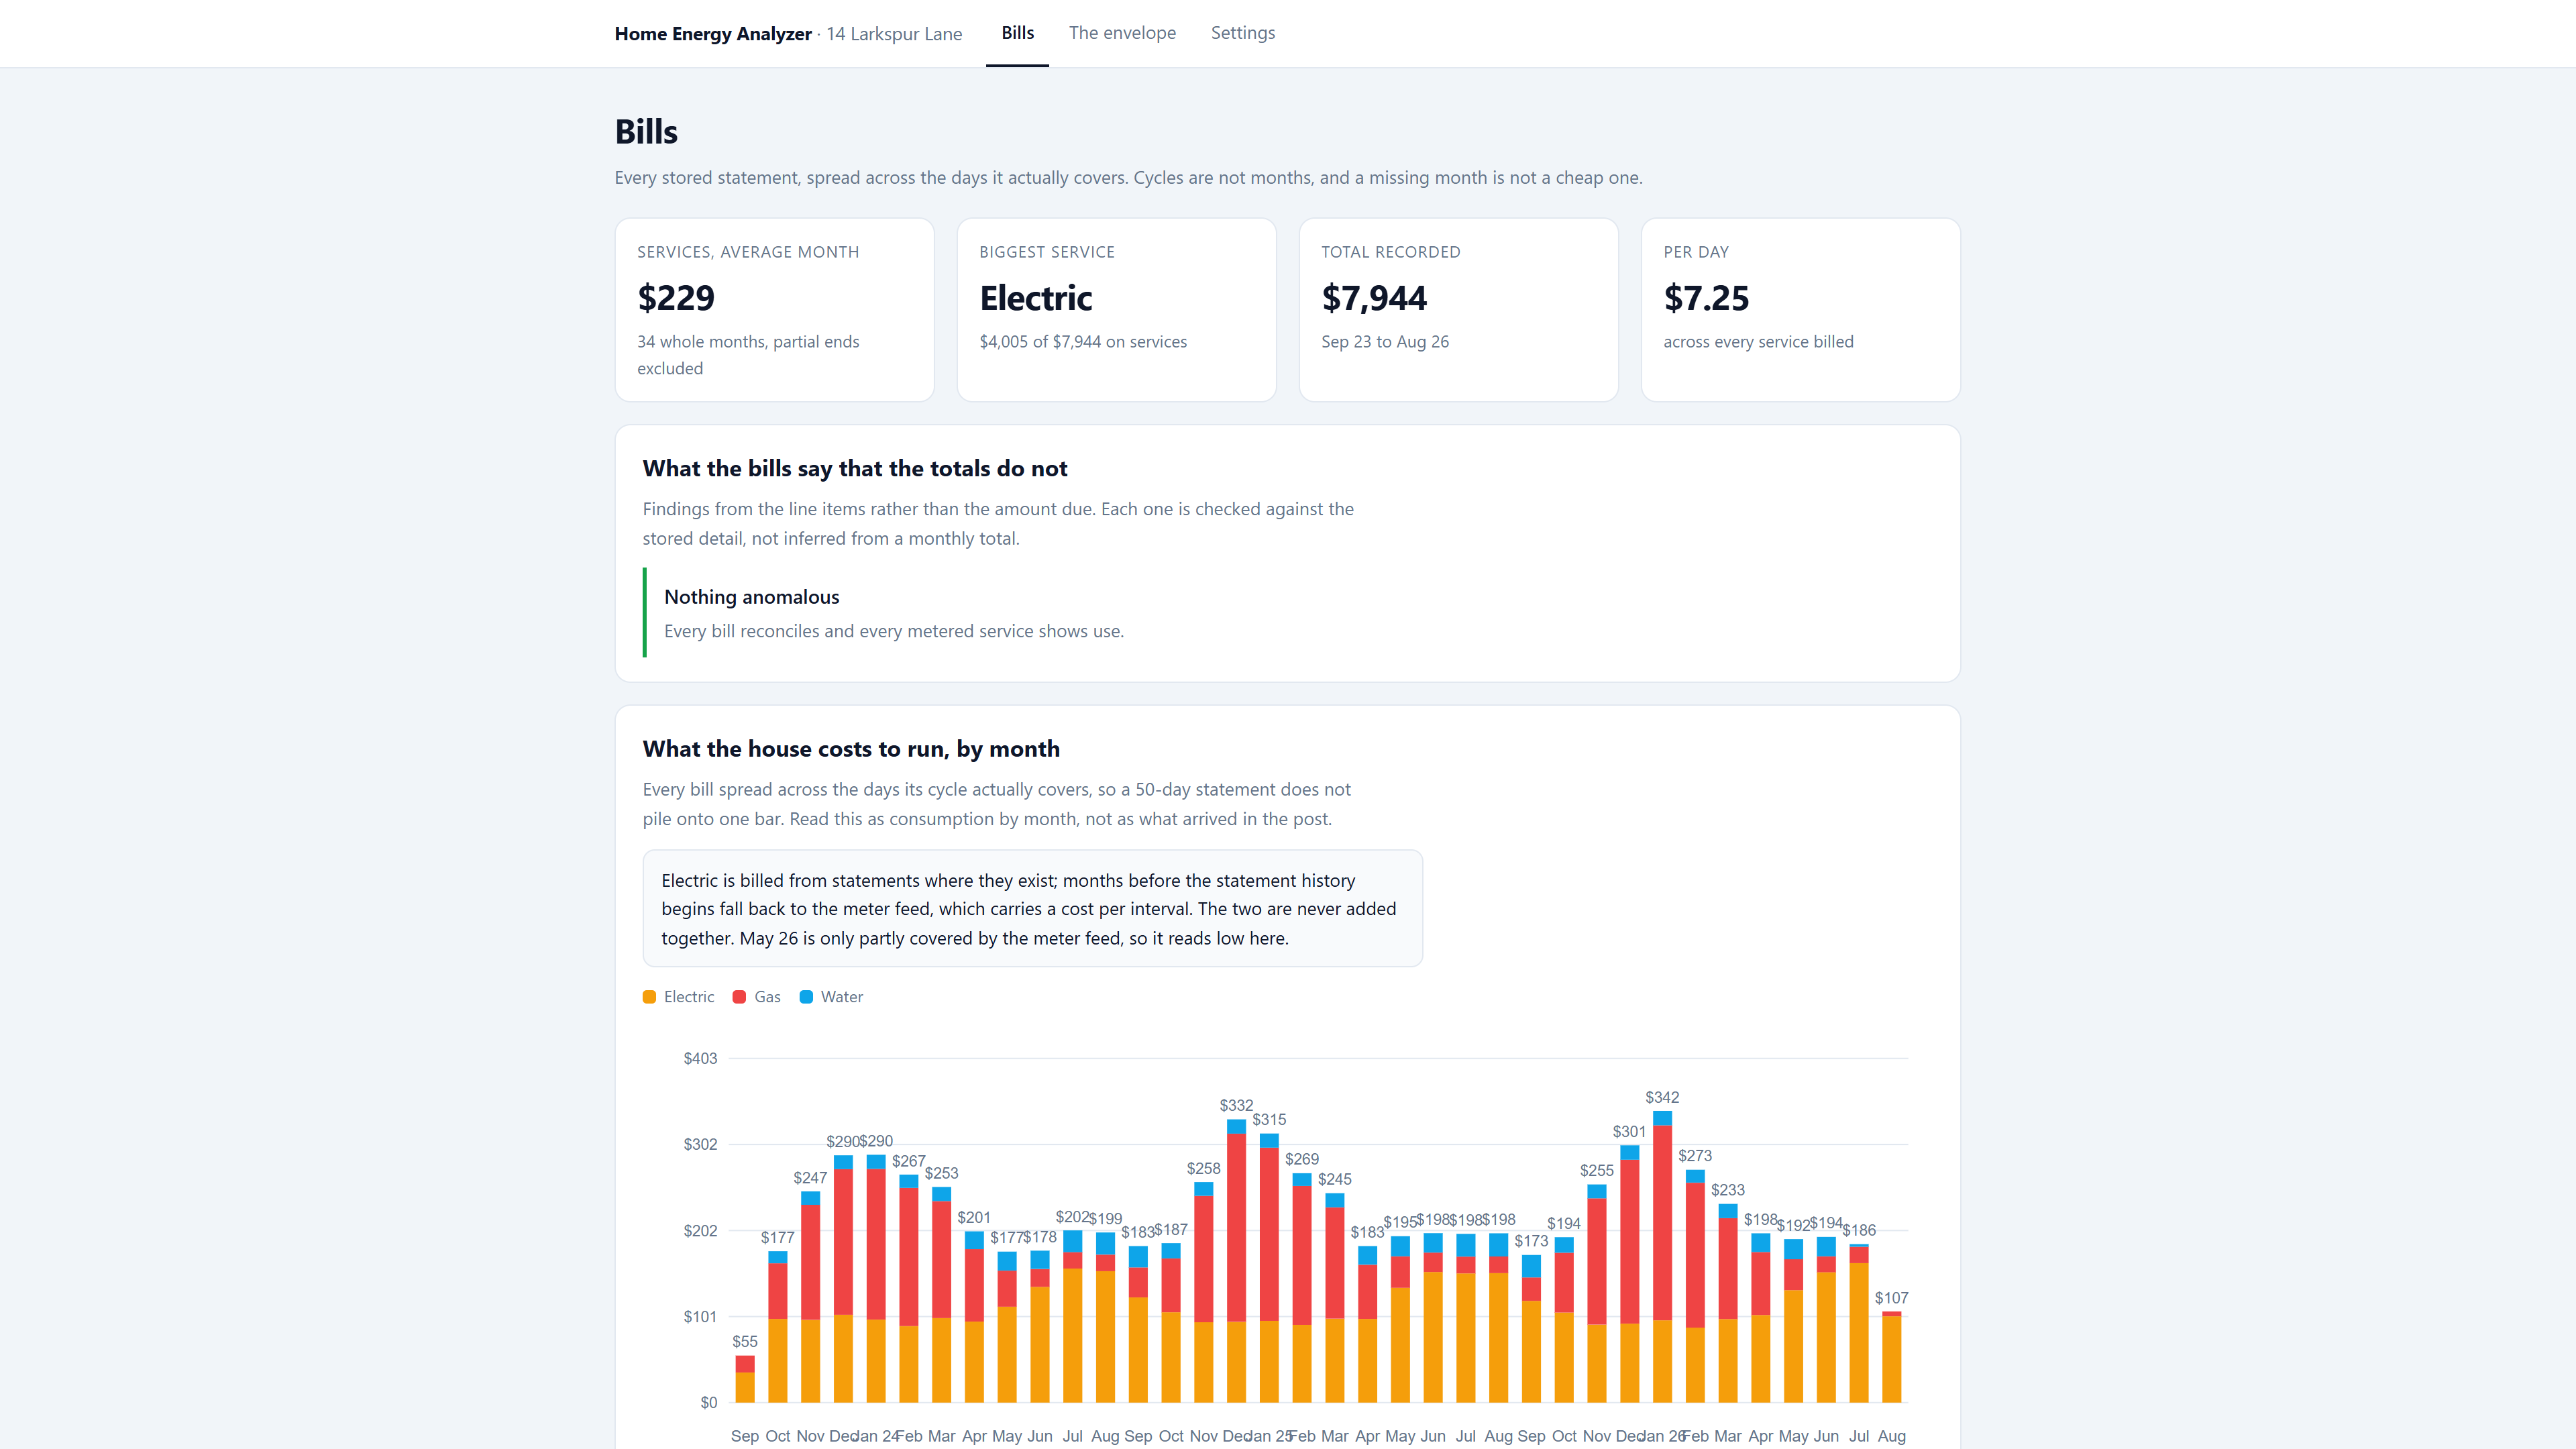Click the $269 bar label
The height and width of the screenshot is (1449, 2576).
point(1302,1160)
